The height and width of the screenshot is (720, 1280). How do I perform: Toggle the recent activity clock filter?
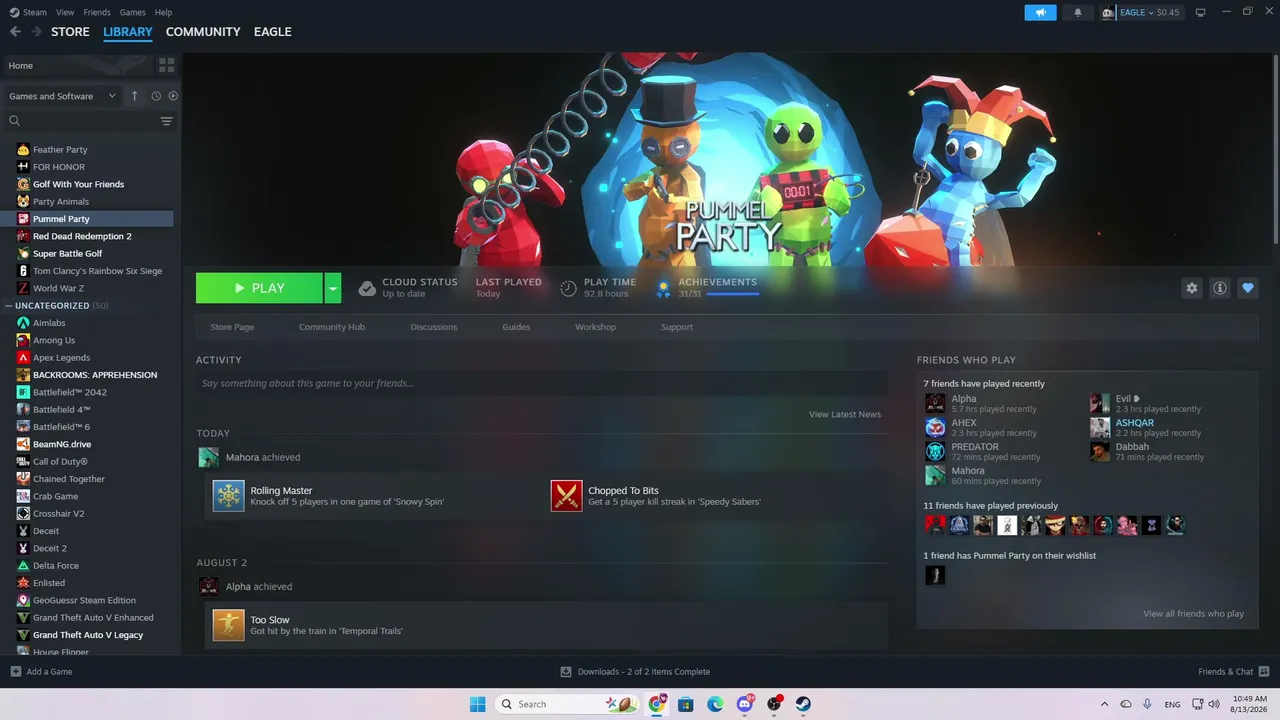point(156,96)
